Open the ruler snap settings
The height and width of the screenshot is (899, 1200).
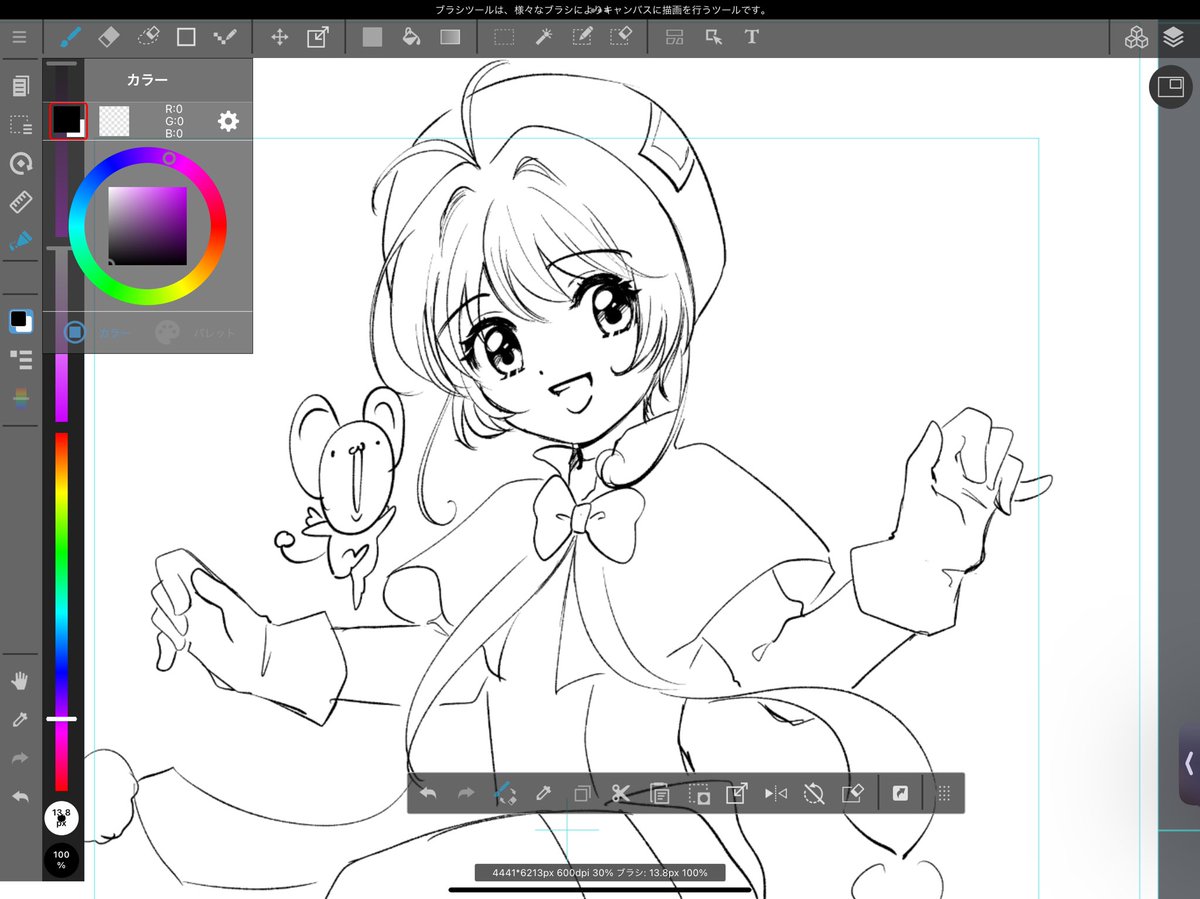[x=21, y=203]
